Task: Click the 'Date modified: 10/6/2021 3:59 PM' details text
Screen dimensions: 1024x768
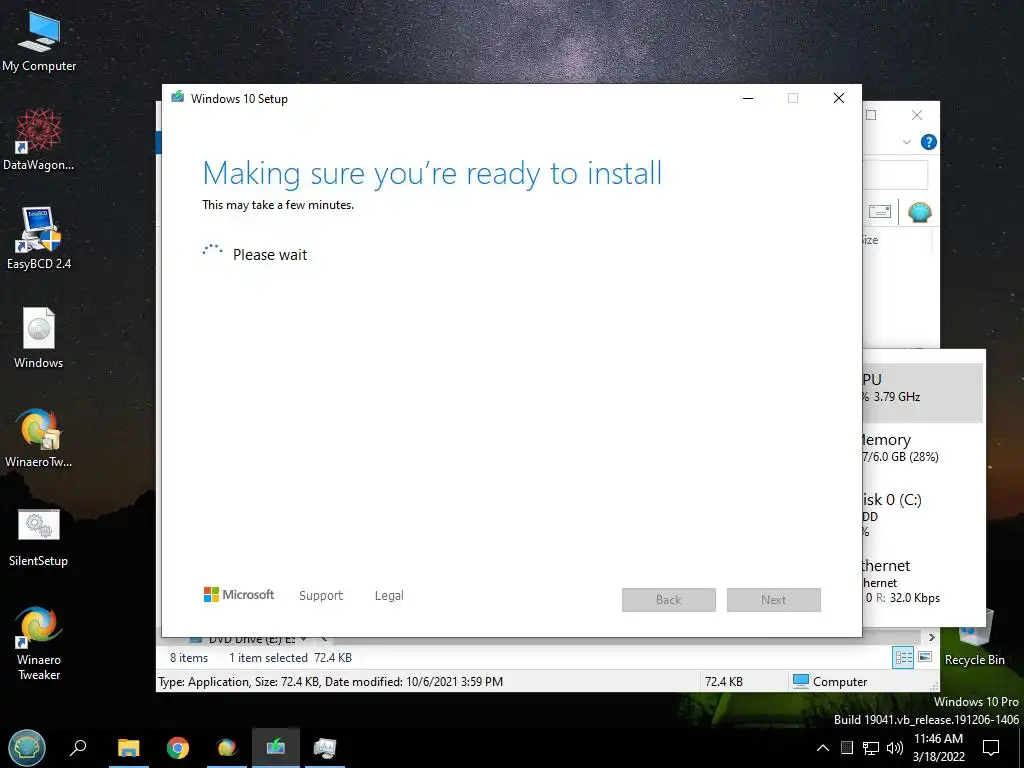Action: [414, 682]
